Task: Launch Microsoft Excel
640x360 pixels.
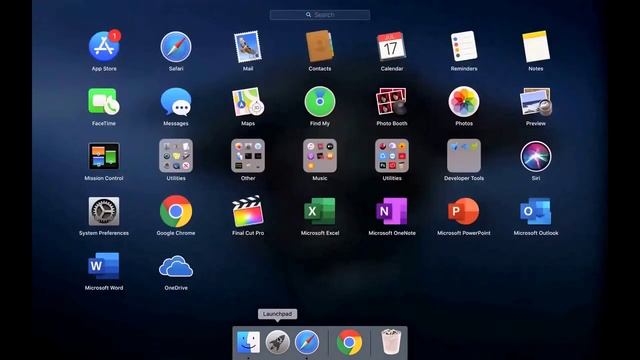Action: (x=320, y=211)
